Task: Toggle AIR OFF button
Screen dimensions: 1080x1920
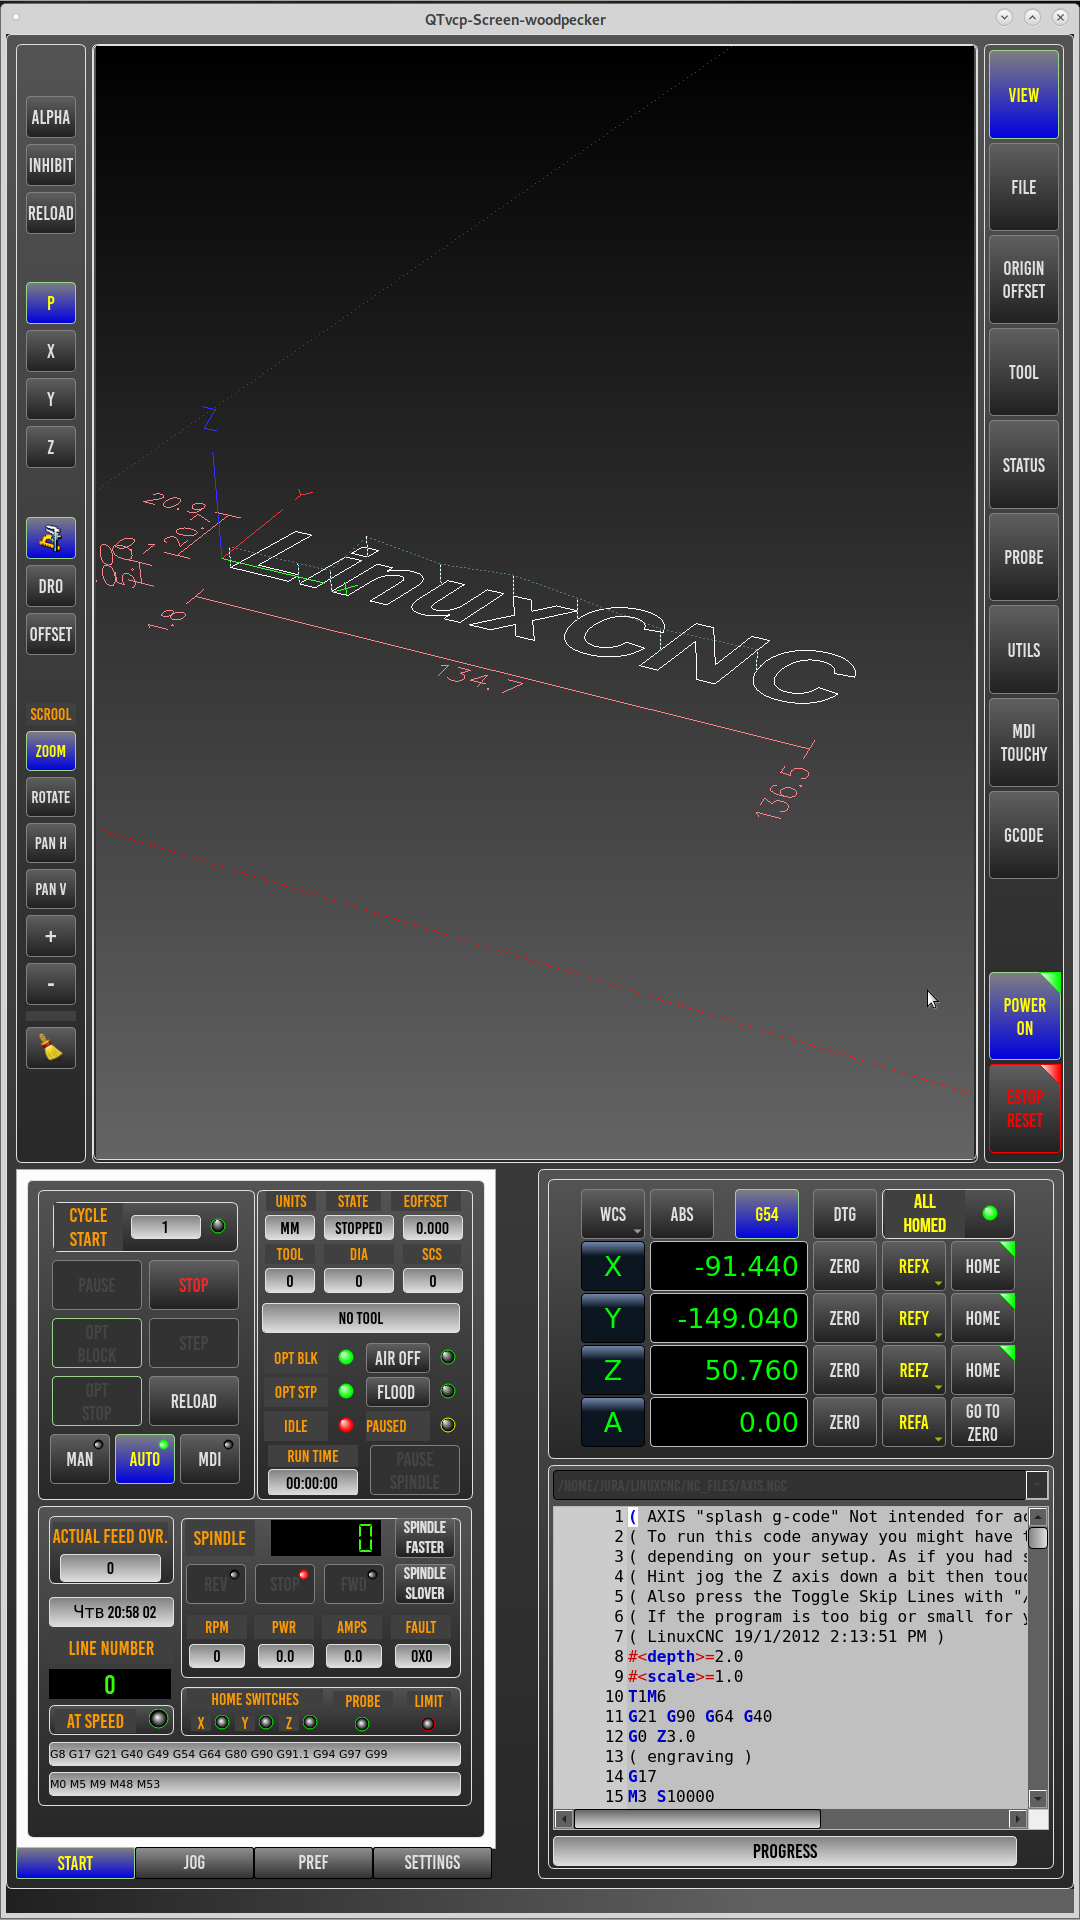Action: pos(398,1358)
